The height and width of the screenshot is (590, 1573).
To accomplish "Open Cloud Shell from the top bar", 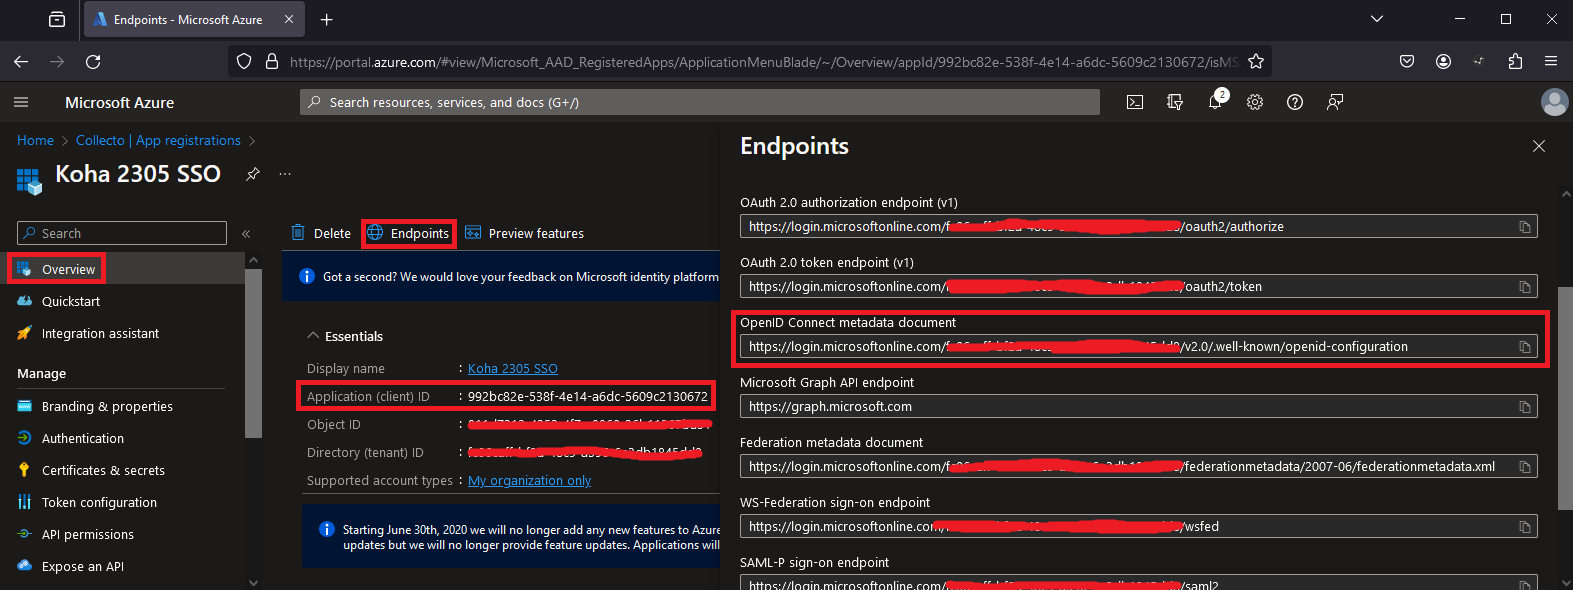I will pos(1135,102).
